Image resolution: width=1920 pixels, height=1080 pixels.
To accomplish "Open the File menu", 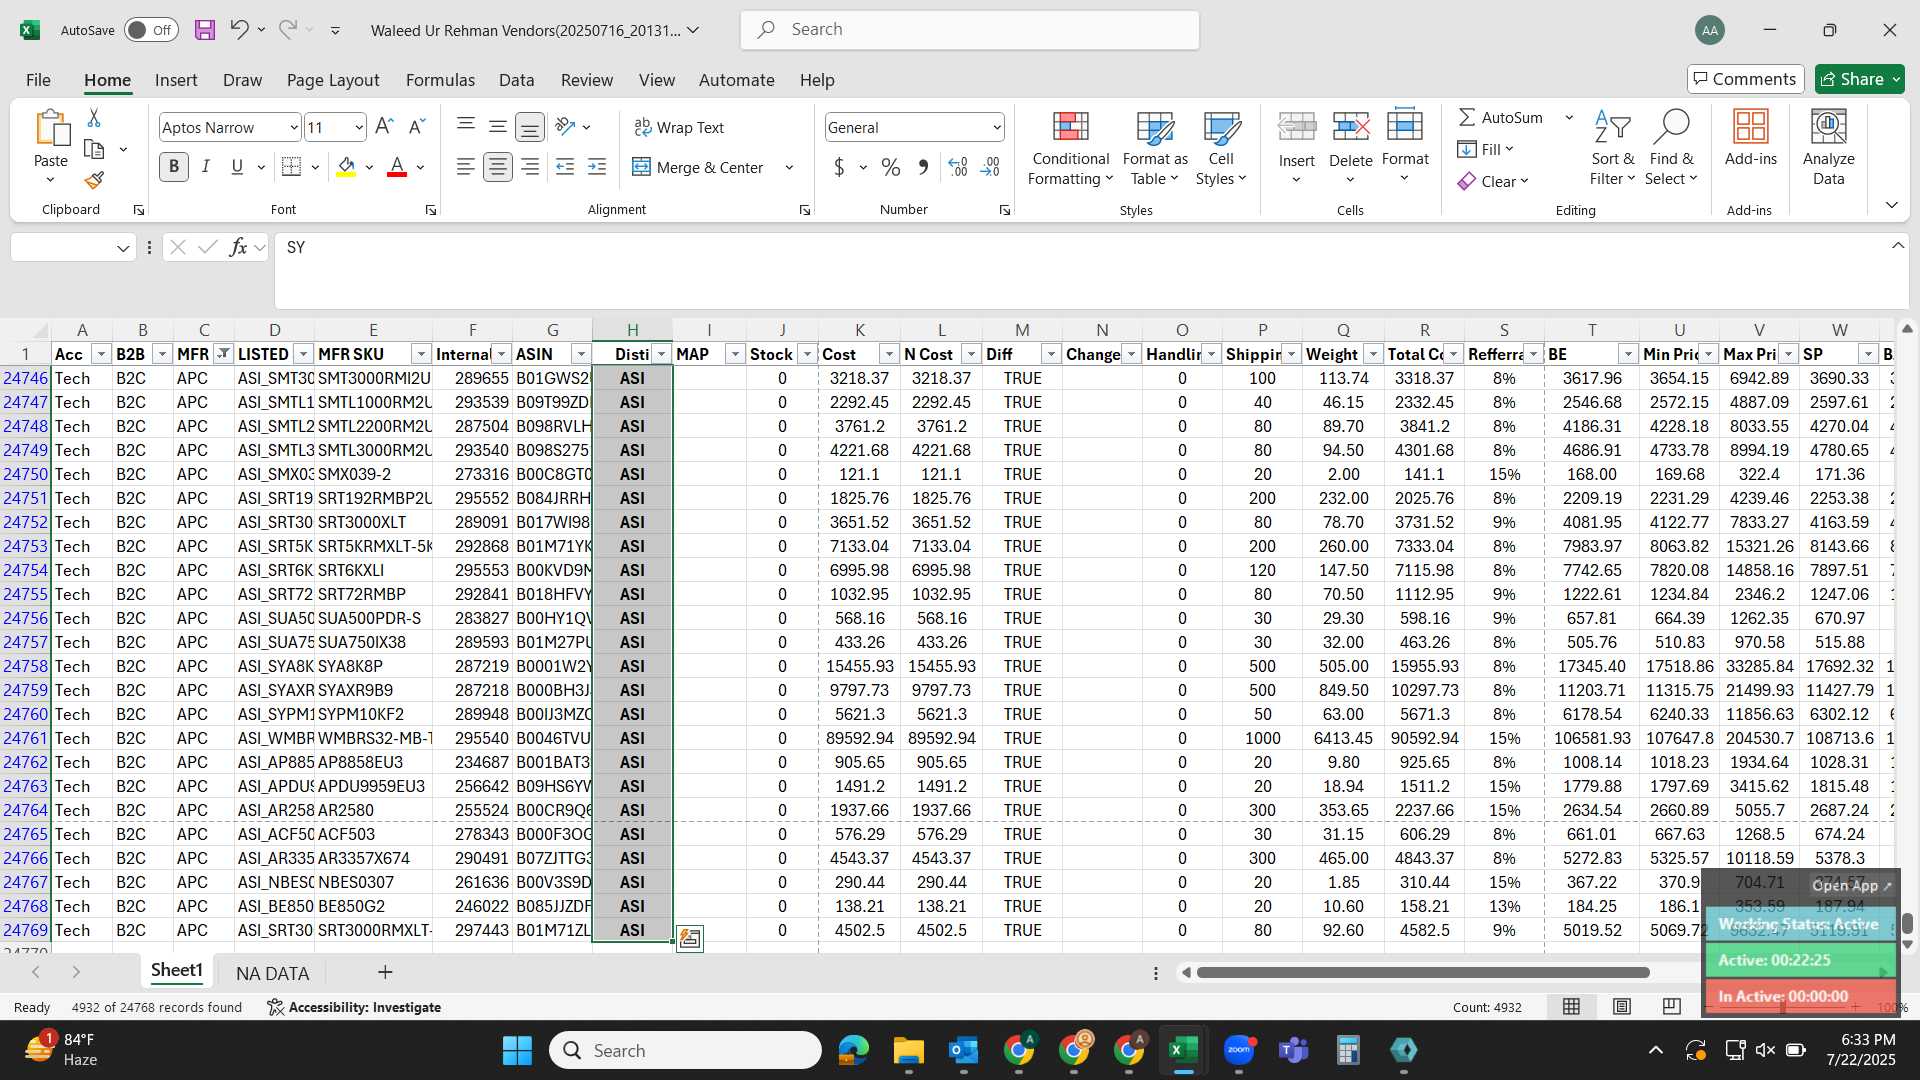I will [38, 80].
